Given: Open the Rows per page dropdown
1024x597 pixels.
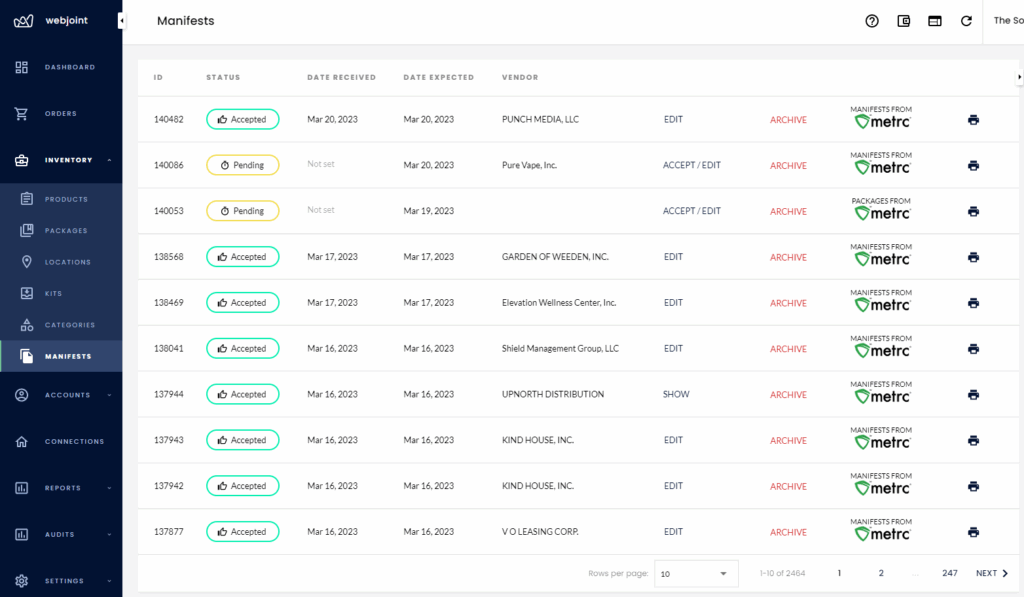Looking at the screenshot, I should click(x=696, y=574).
